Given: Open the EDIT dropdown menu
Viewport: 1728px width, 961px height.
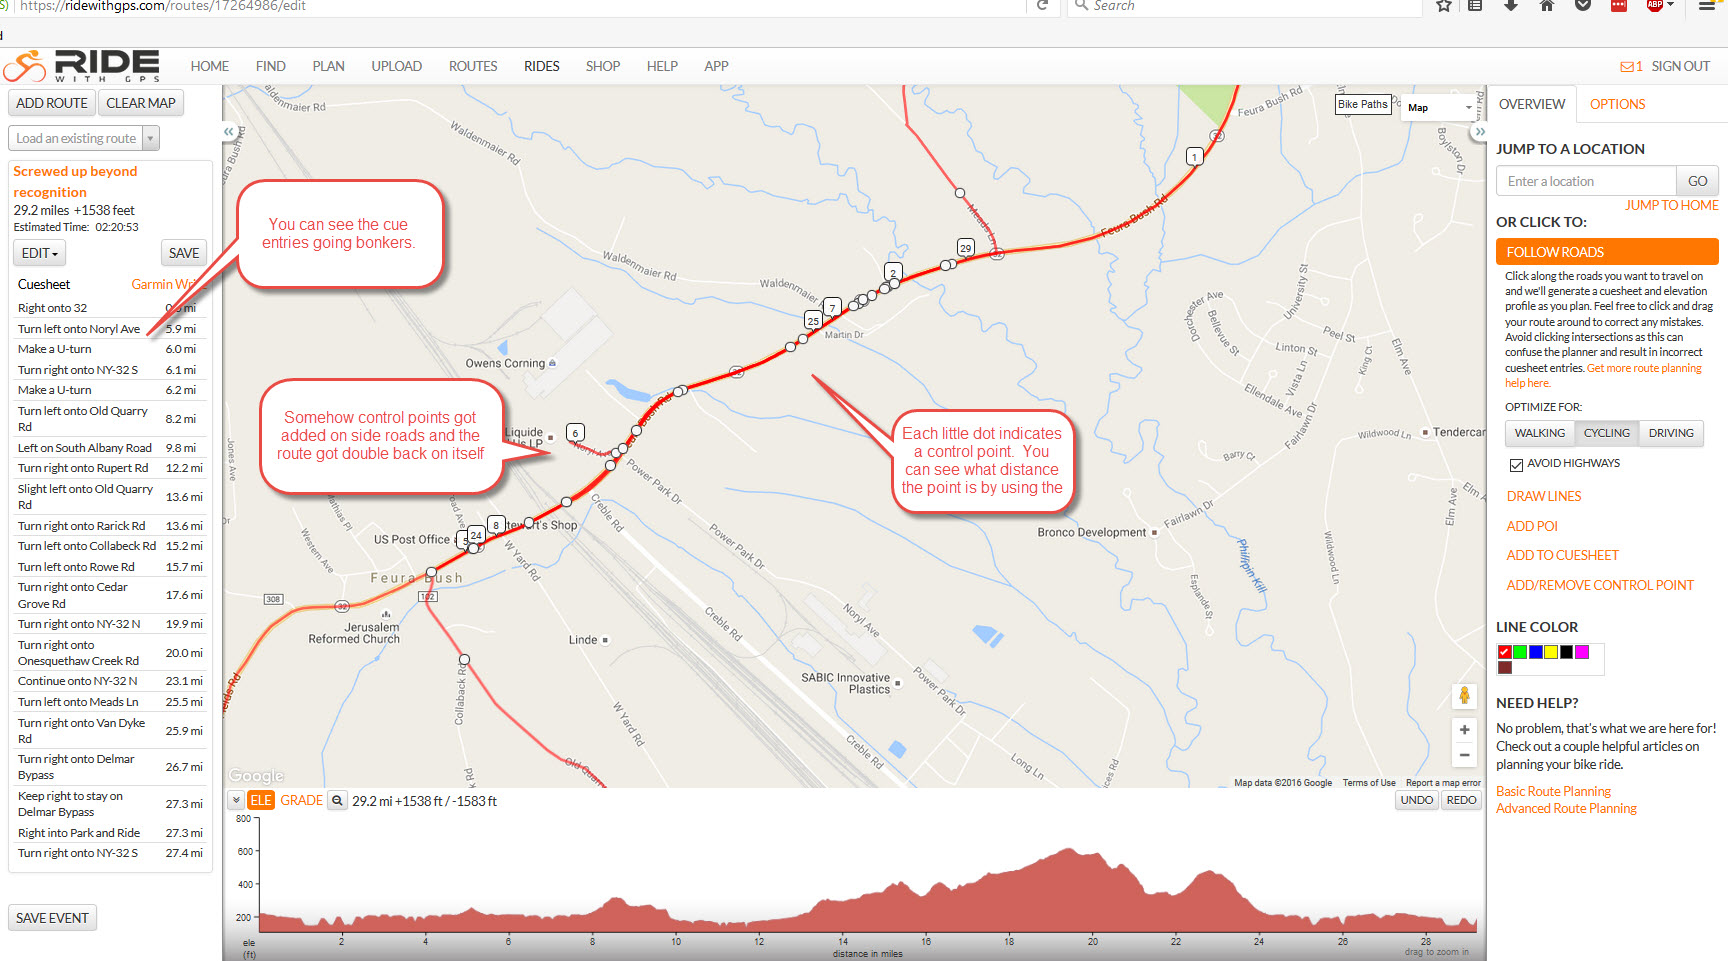Looking at the screenshot, I should (39, 253).
